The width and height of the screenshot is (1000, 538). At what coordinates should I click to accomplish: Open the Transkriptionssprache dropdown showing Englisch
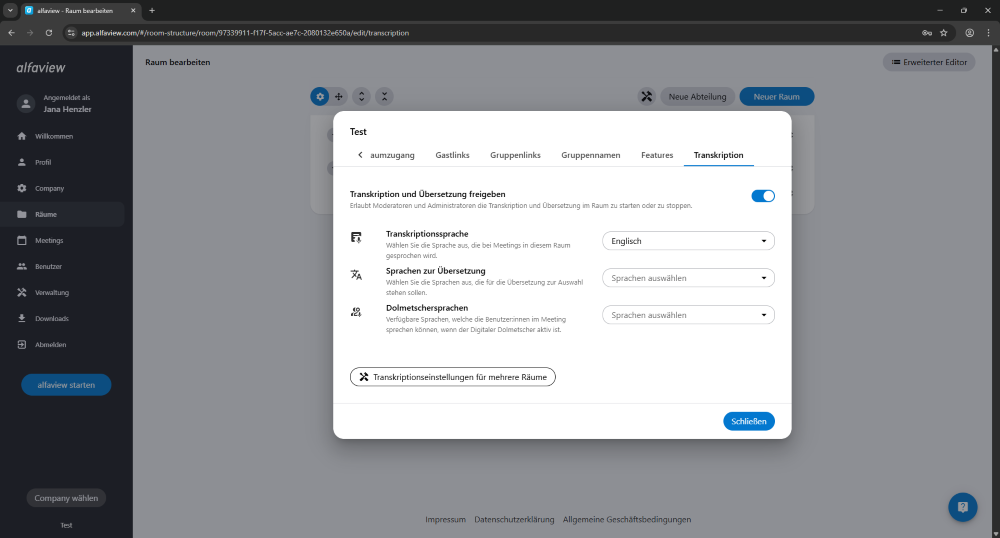tap(688, 241)
